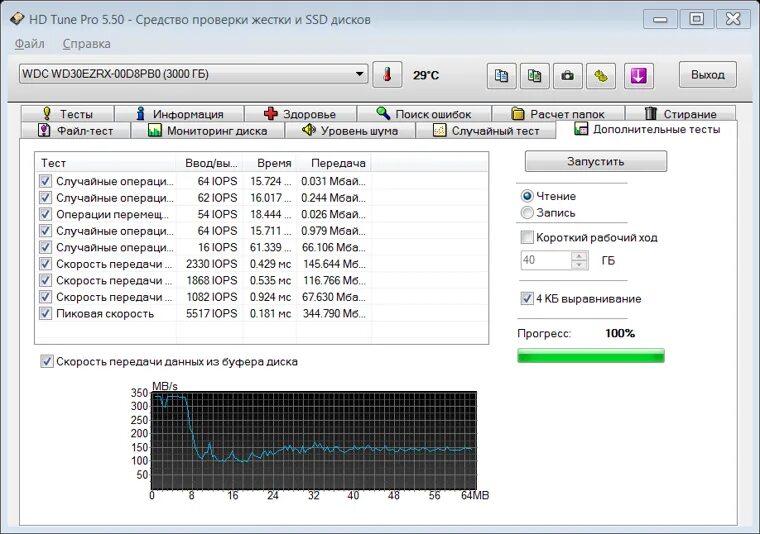This screenshot has width=760, height=534.
Task: Click the 344.790 Мб... transfer value
Action: coord(334,314)
